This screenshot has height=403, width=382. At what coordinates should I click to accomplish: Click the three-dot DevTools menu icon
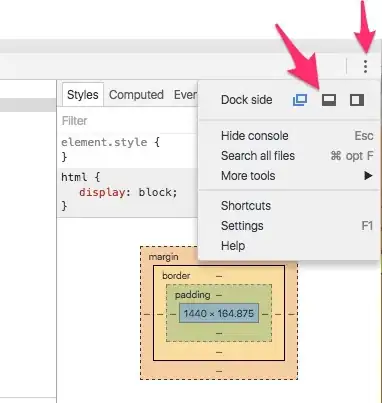366,67
